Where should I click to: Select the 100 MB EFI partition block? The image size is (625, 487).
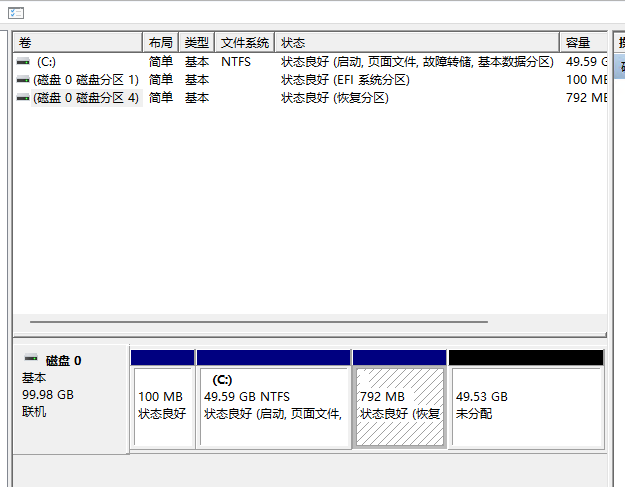coord(162,406)
